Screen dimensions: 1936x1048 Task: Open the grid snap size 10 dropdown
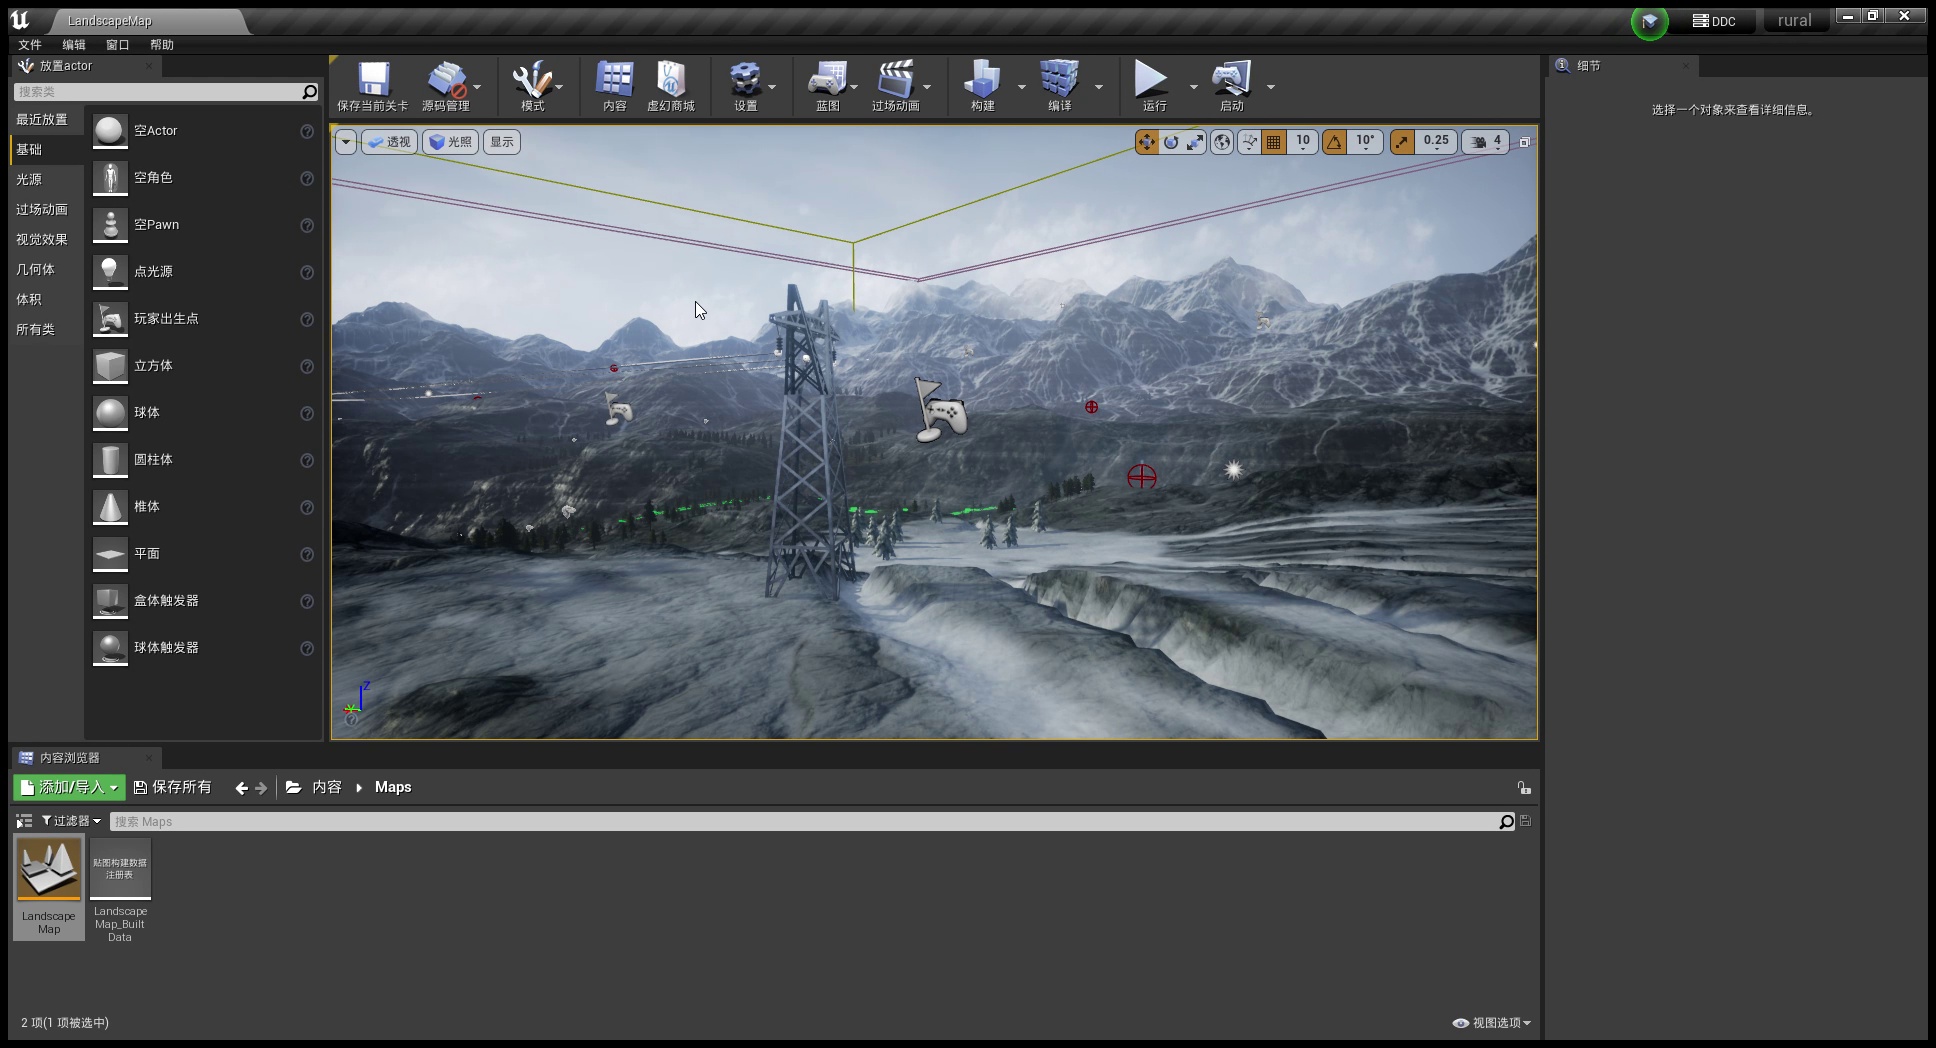pyautogui.click(x=1303, y=142)
